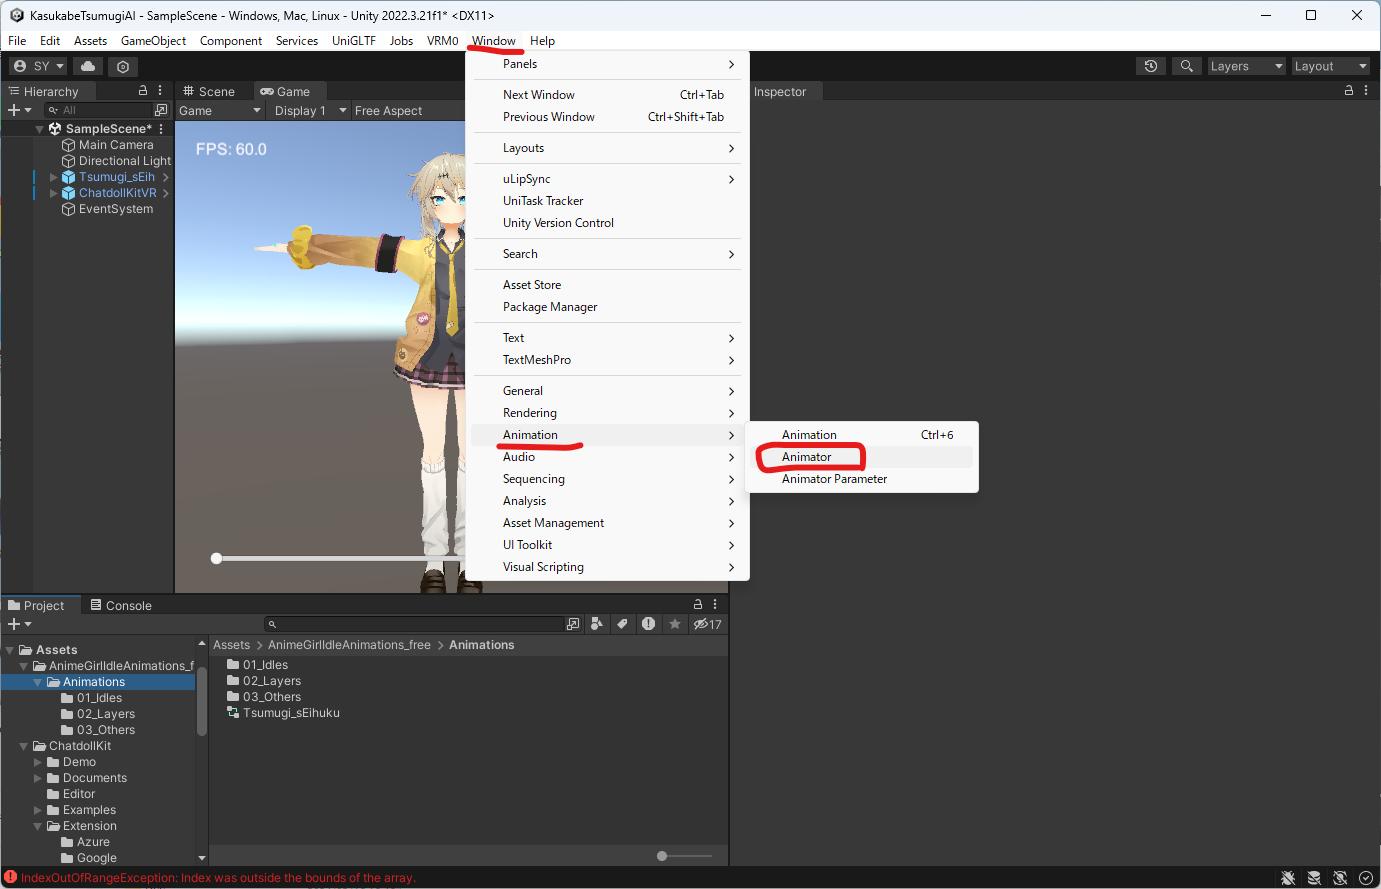Open the SY account dropdown
This screenshot has height=889, width=1381.
coord(38,66)
